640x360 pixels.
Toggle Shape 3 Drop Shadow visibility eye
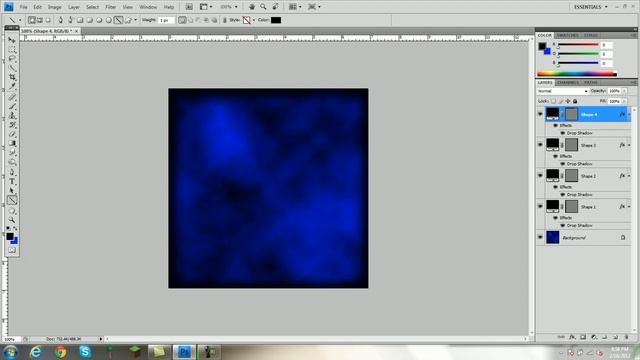pyautogui.click(x=562, y=164)
